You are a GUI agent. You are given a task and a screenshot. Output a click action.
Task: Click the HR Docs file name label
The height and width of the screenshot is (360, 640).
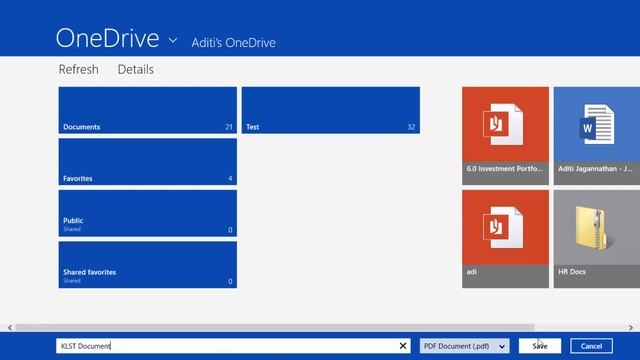[572, 271]
